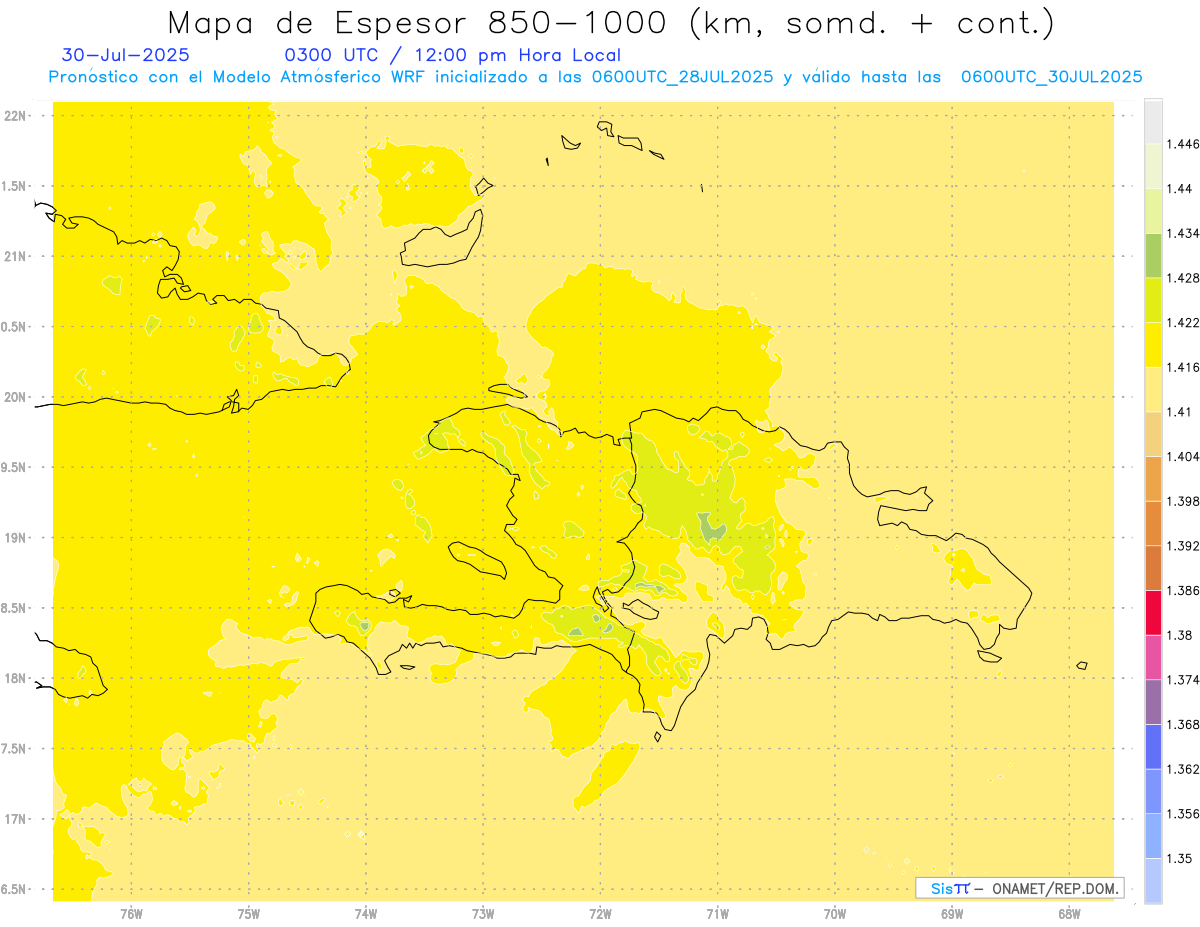The image size is (1200, 927).
Task: Click the '70W' longitude axis label
Action: [x=835, y=913]
